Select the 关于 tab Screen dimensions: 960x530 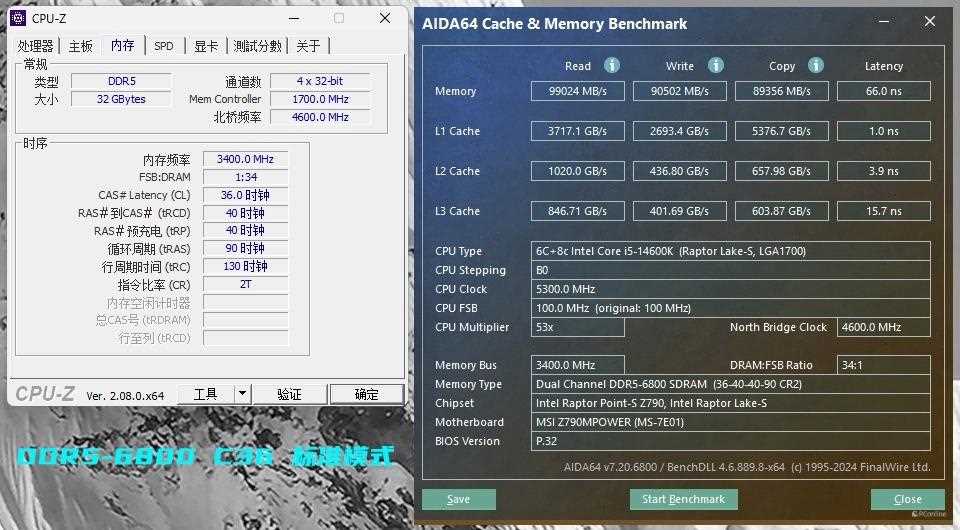tap(308, 46)
